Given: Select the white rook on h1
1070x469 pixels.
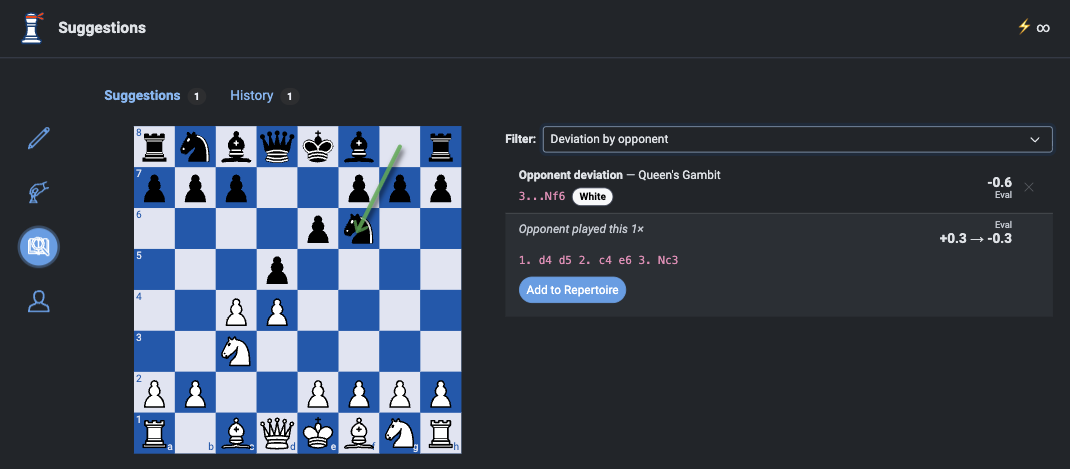Looking at the screenshot, I should click(x=440, y=433).
